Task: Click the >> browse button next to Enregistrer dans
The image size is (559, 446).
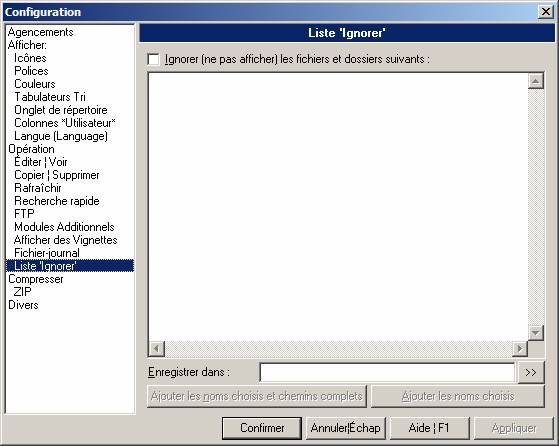Action: click(x=531, y=373)
